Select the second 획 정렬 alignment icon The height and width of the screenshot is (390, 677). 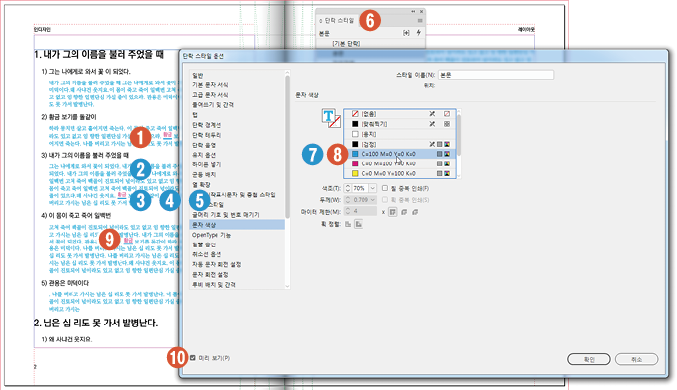click(358, 224)
